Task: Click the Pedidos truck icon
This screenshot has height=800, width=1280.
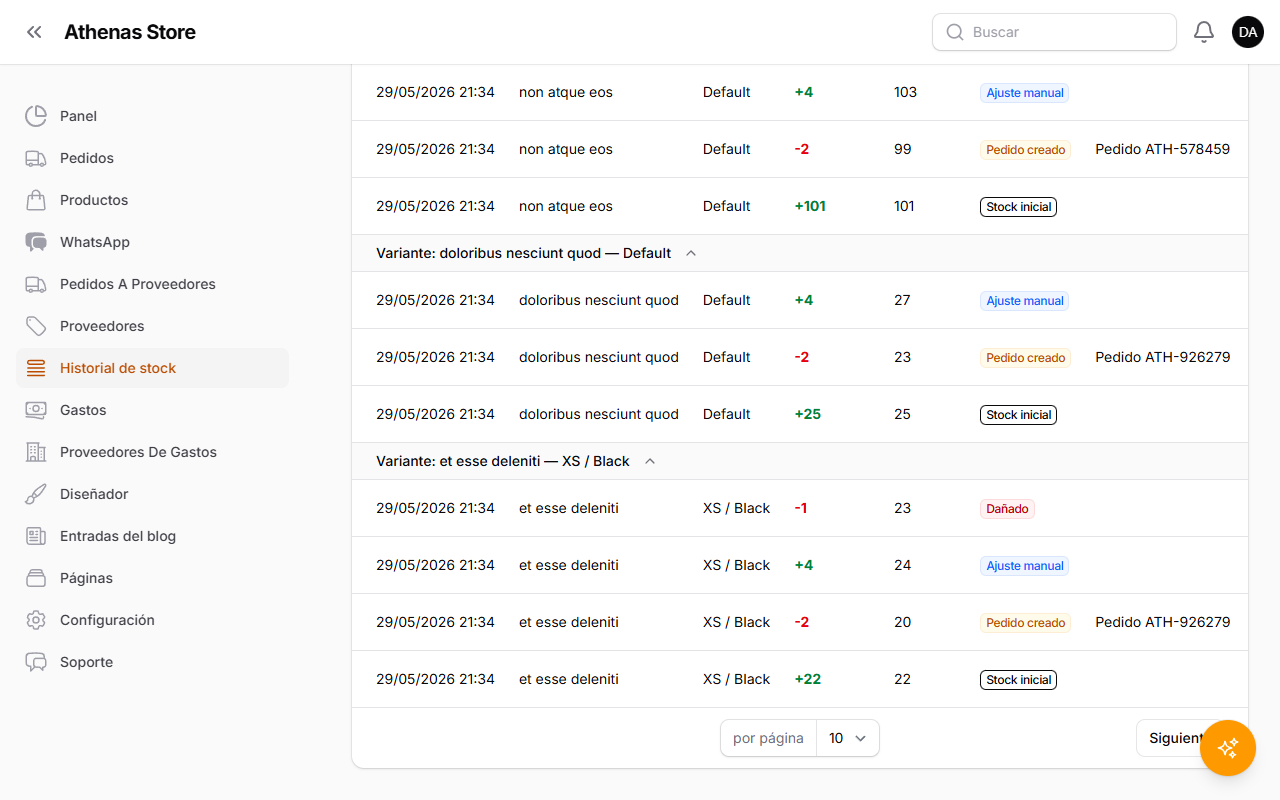Action: click(36, 158)
